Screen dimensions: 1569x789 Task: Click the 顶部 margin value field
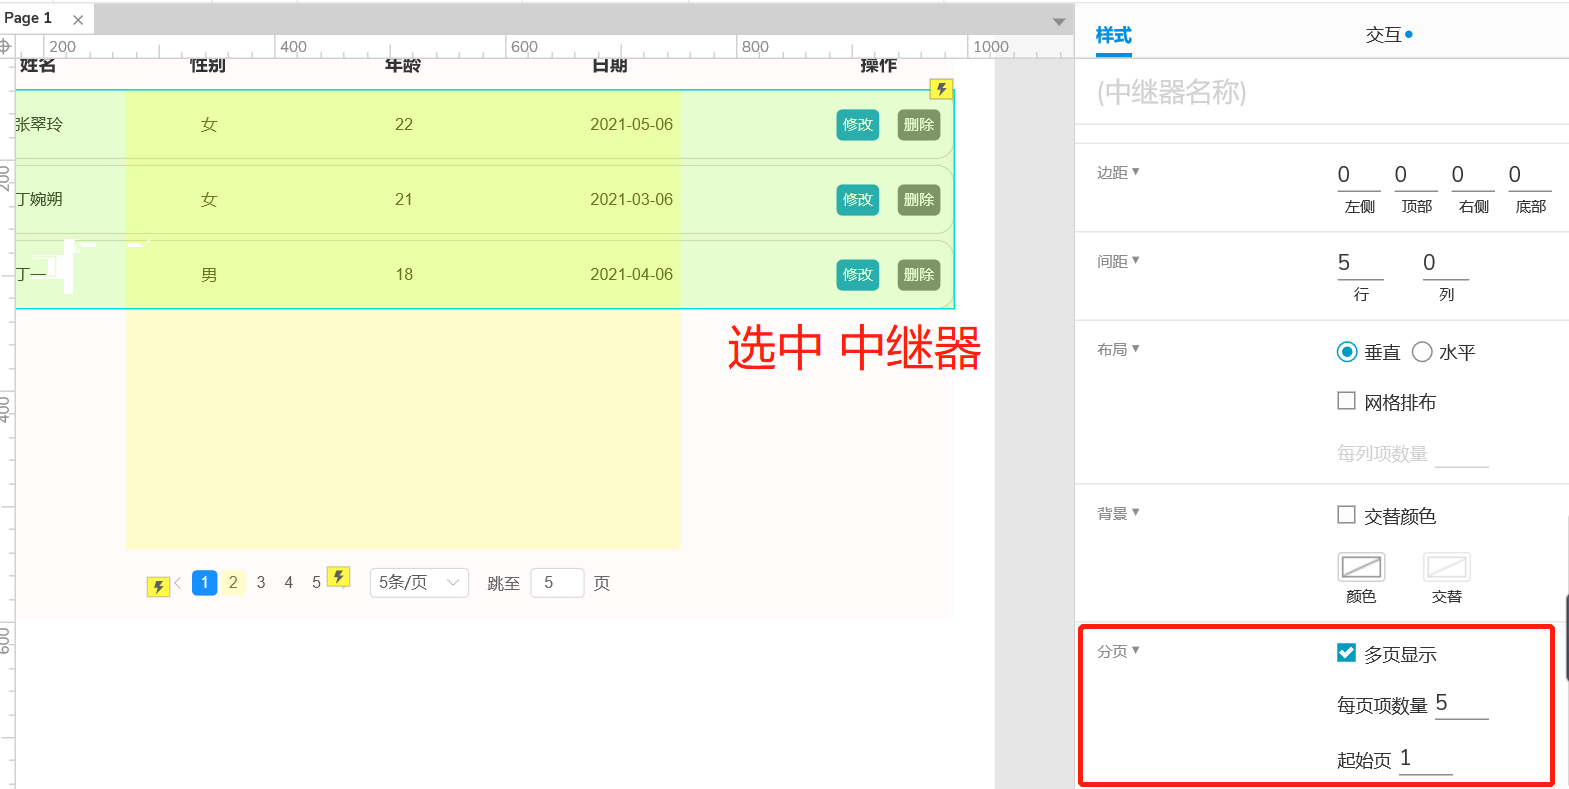[1416, 175]
